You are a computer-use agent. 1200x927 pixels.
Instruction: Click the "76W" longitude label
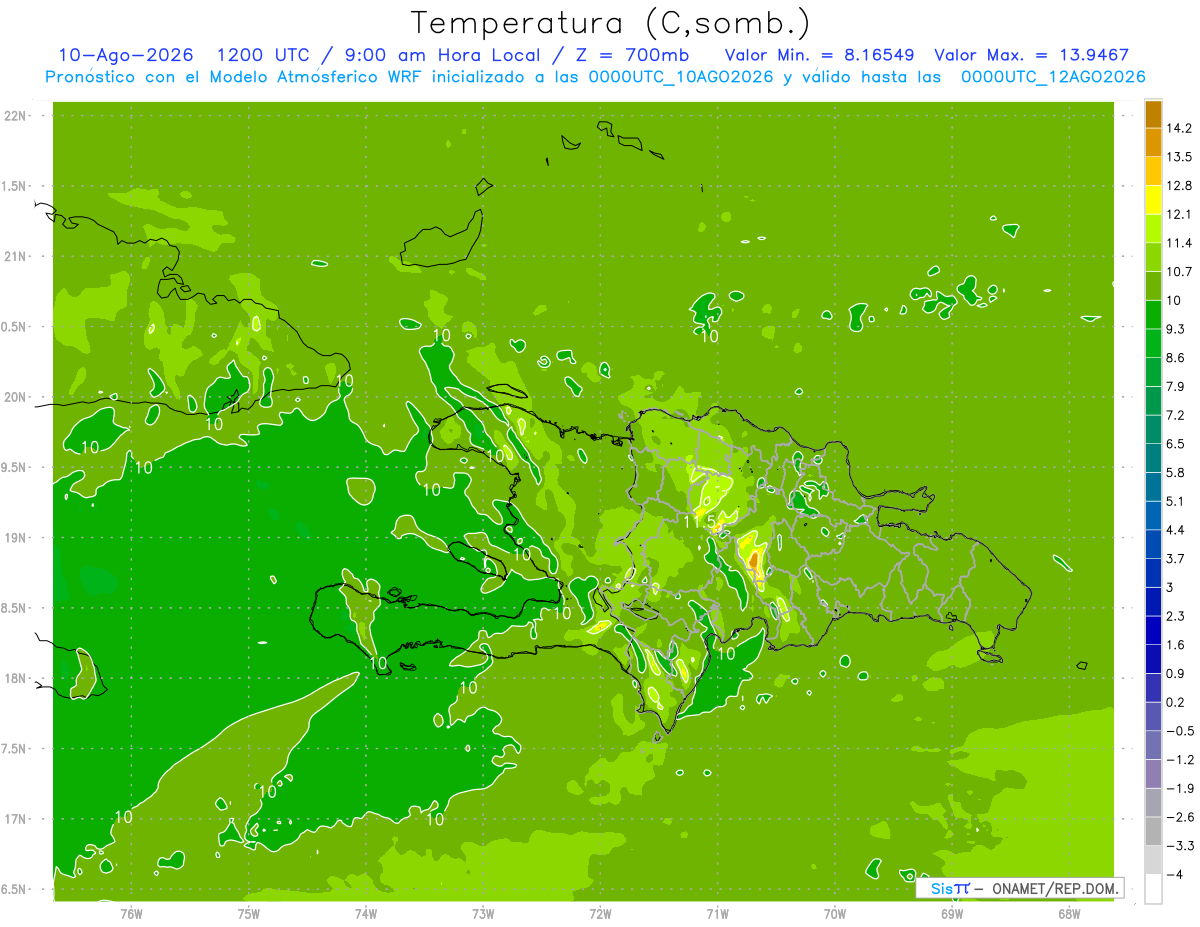131,913
